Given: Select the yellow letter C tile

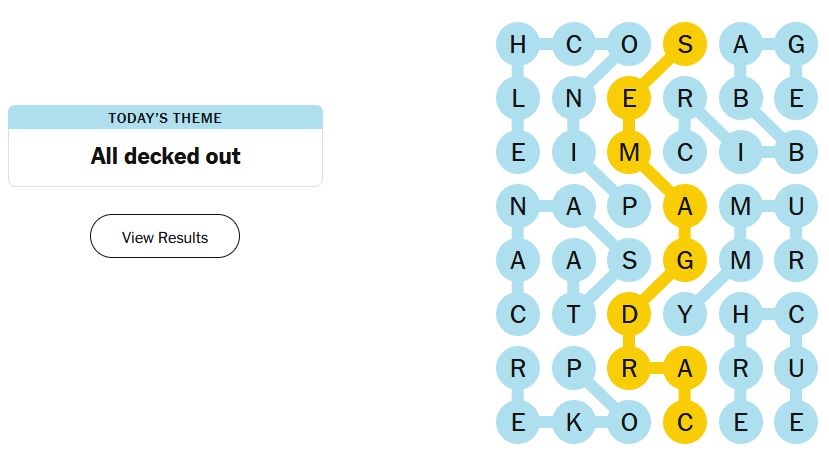Looking at the screenshot, I should [685, 422].
